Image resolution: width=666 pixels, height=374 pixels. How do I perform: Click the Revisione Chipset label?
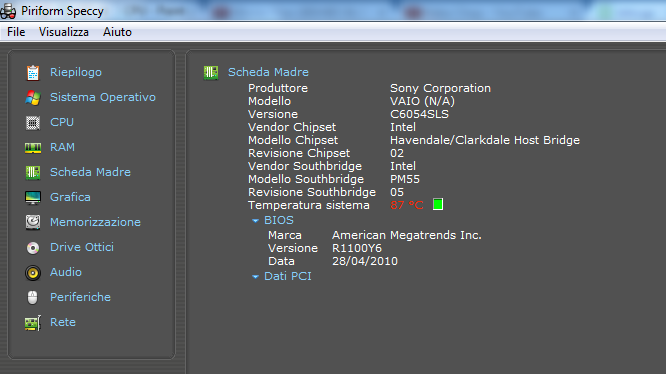299,153
